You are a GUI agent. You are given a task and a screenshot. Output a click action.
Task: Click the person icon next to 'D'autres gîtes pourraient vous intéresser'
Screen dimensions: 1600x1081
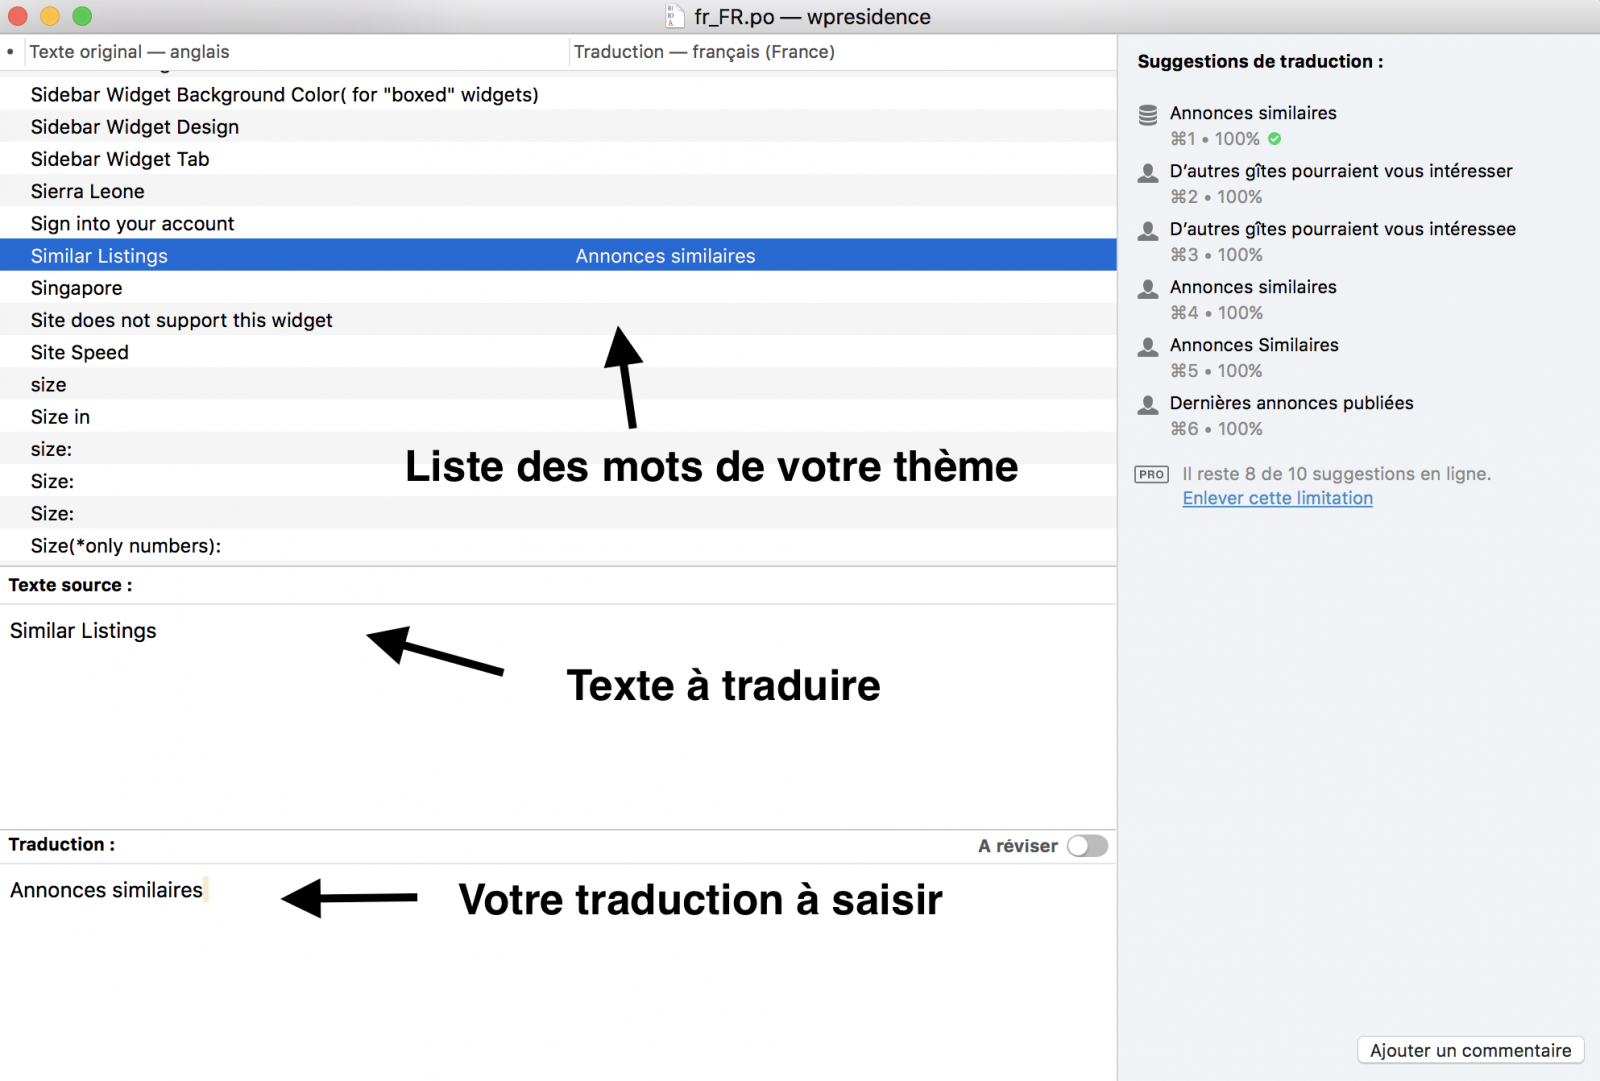[1148, 173]
